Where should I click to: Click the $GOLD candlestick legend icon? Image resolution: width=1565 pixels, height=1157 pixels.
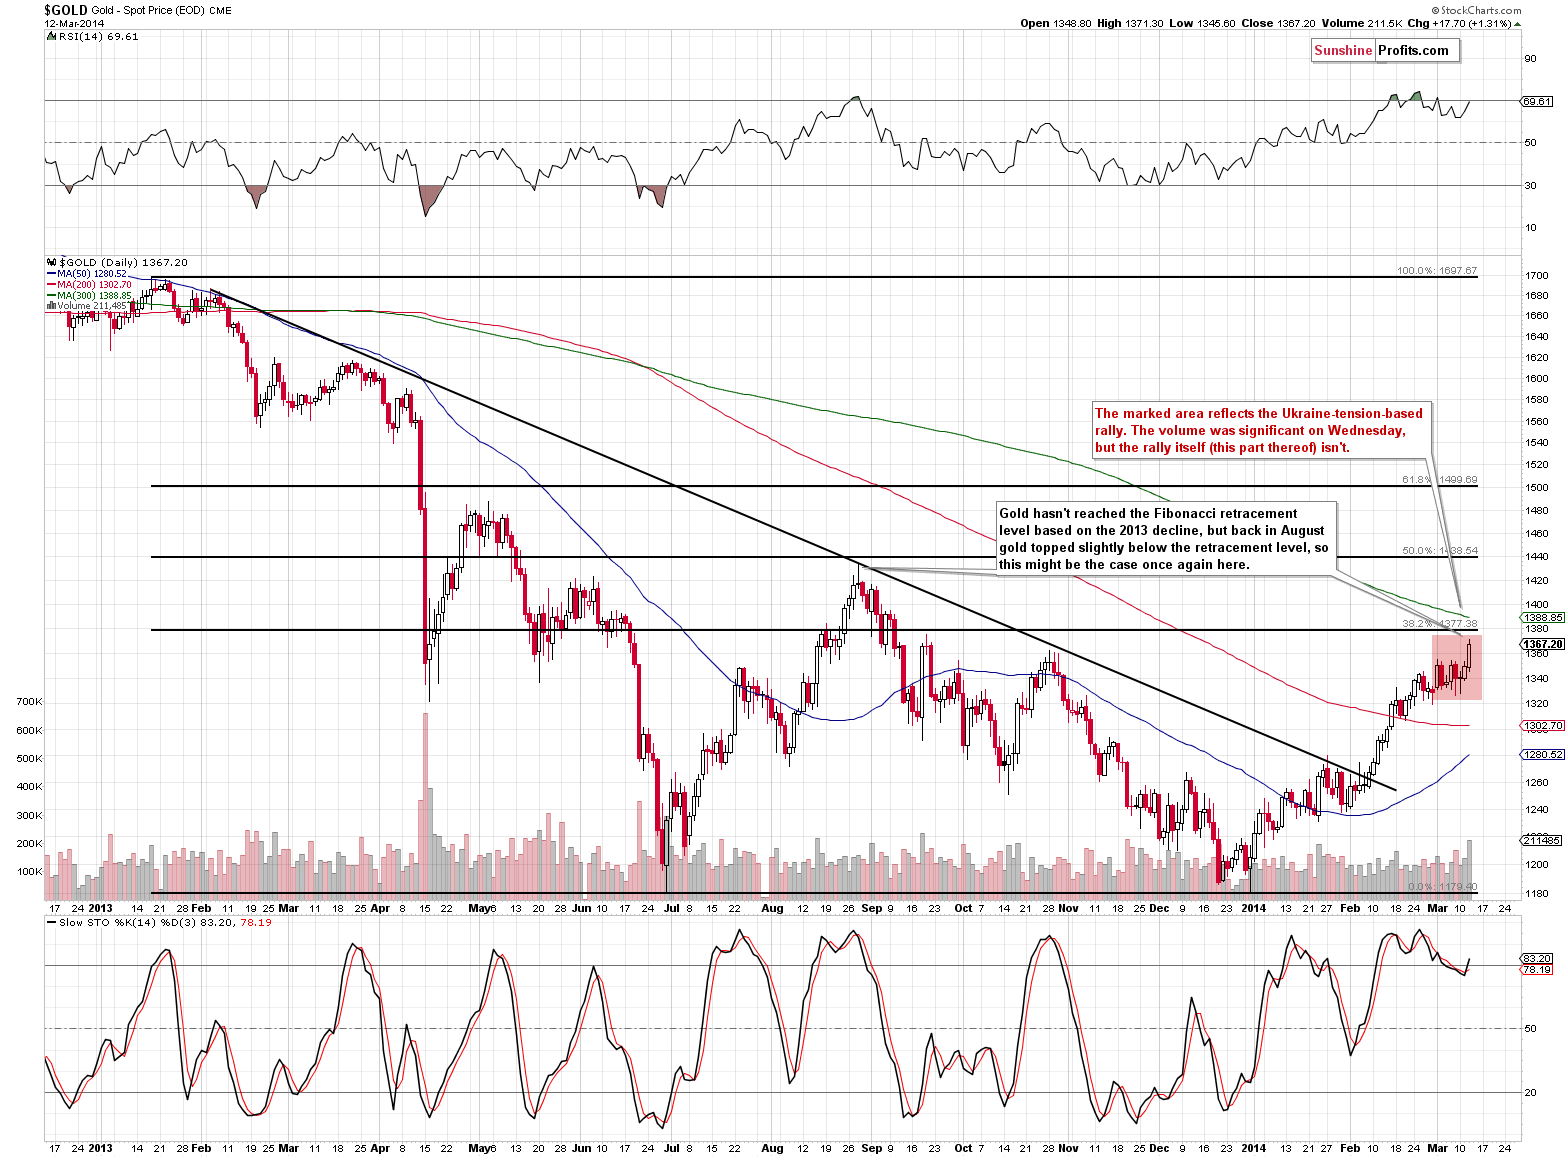tap(53, 262)
